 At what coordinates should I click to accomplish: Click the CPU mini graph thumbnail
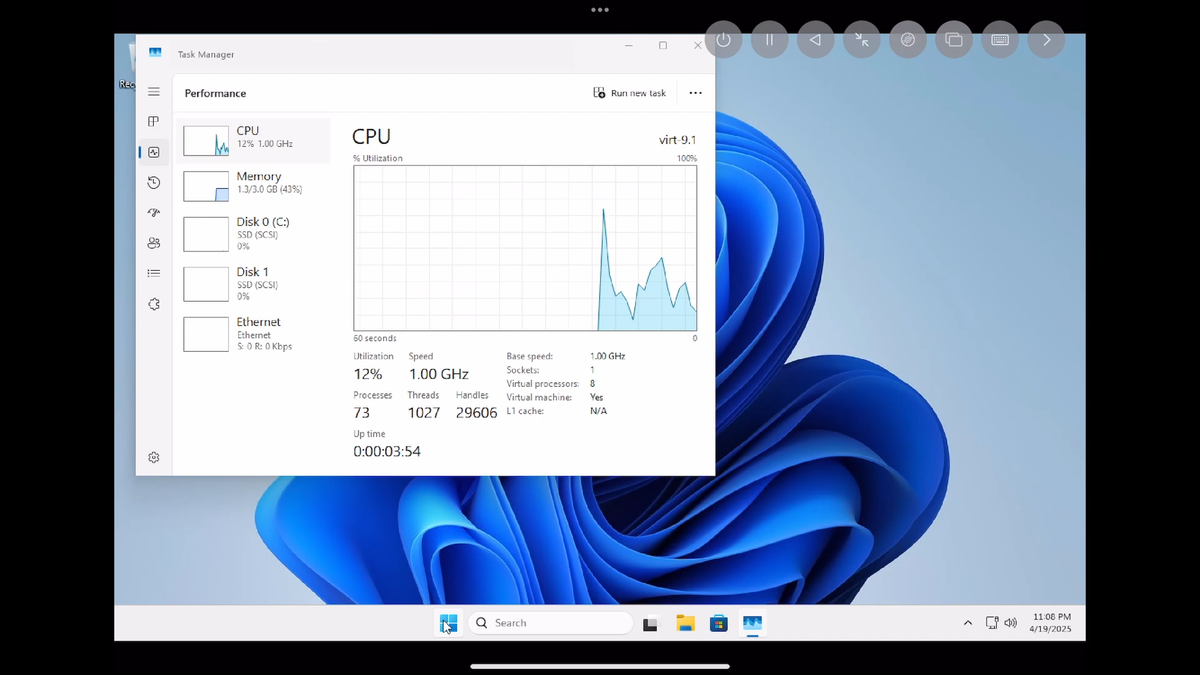point(206,141)
